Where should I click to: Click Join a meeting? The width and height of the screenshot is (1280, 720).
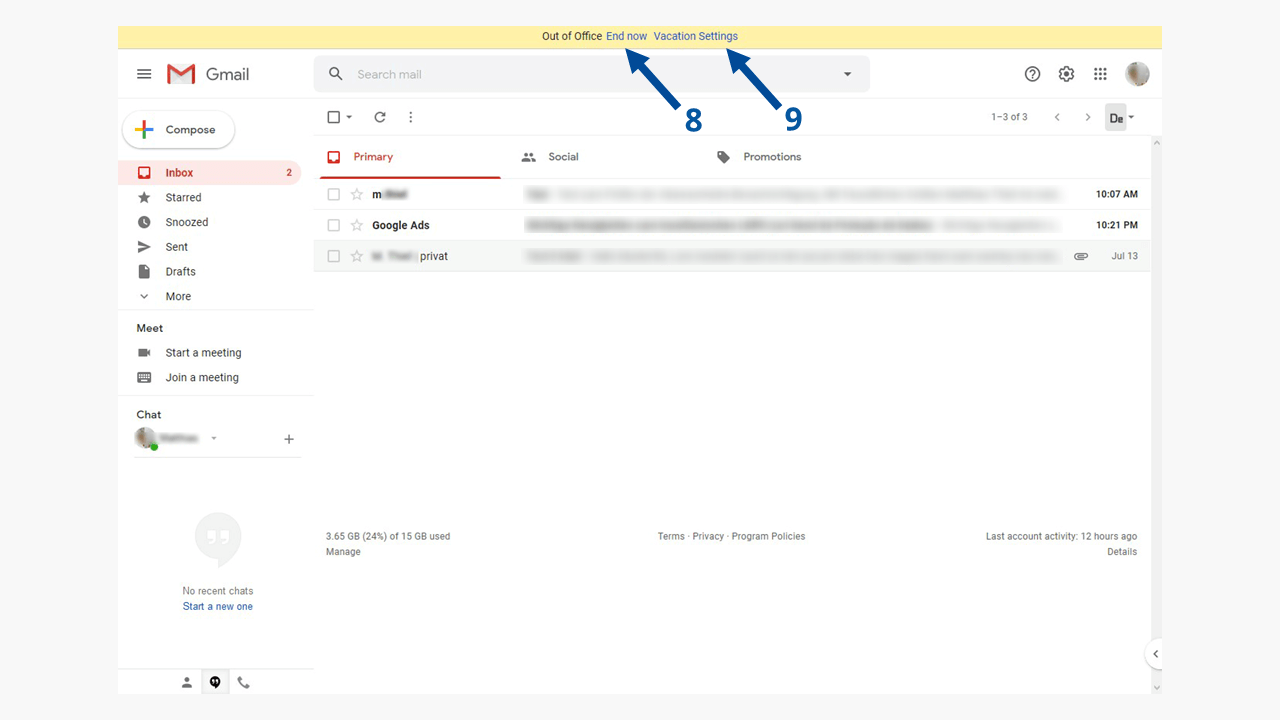pos(202,378)
